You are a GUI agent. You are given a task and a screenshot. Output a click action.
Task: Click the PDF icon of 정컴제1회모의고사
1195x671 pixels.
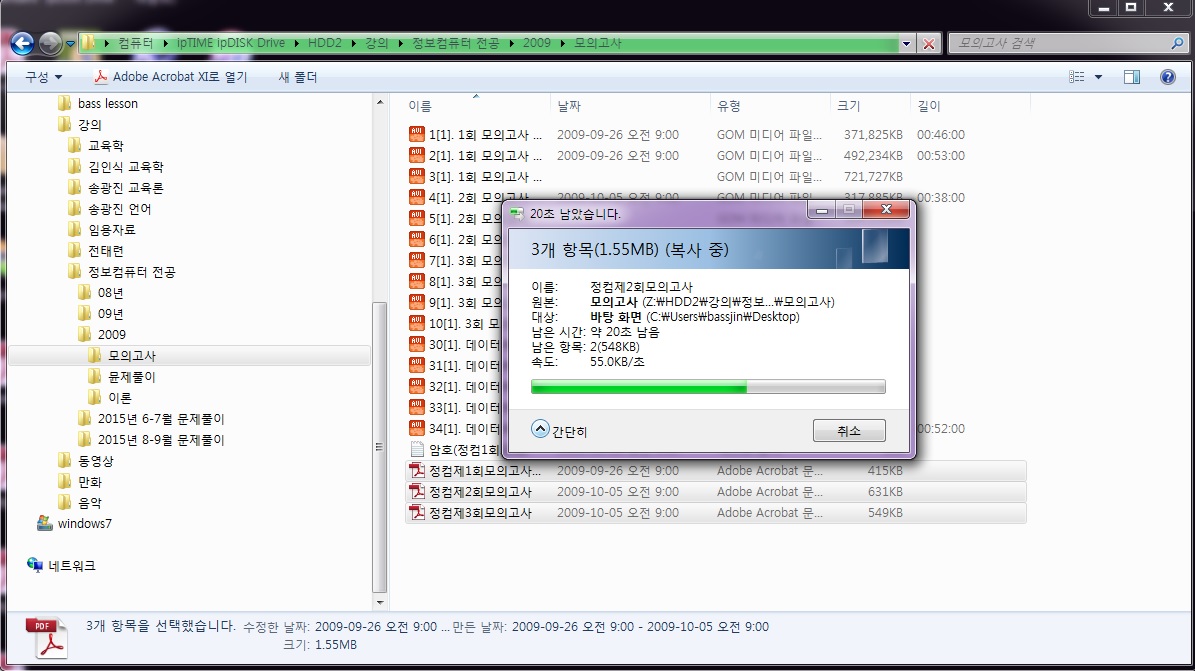[x=416, y=470]
